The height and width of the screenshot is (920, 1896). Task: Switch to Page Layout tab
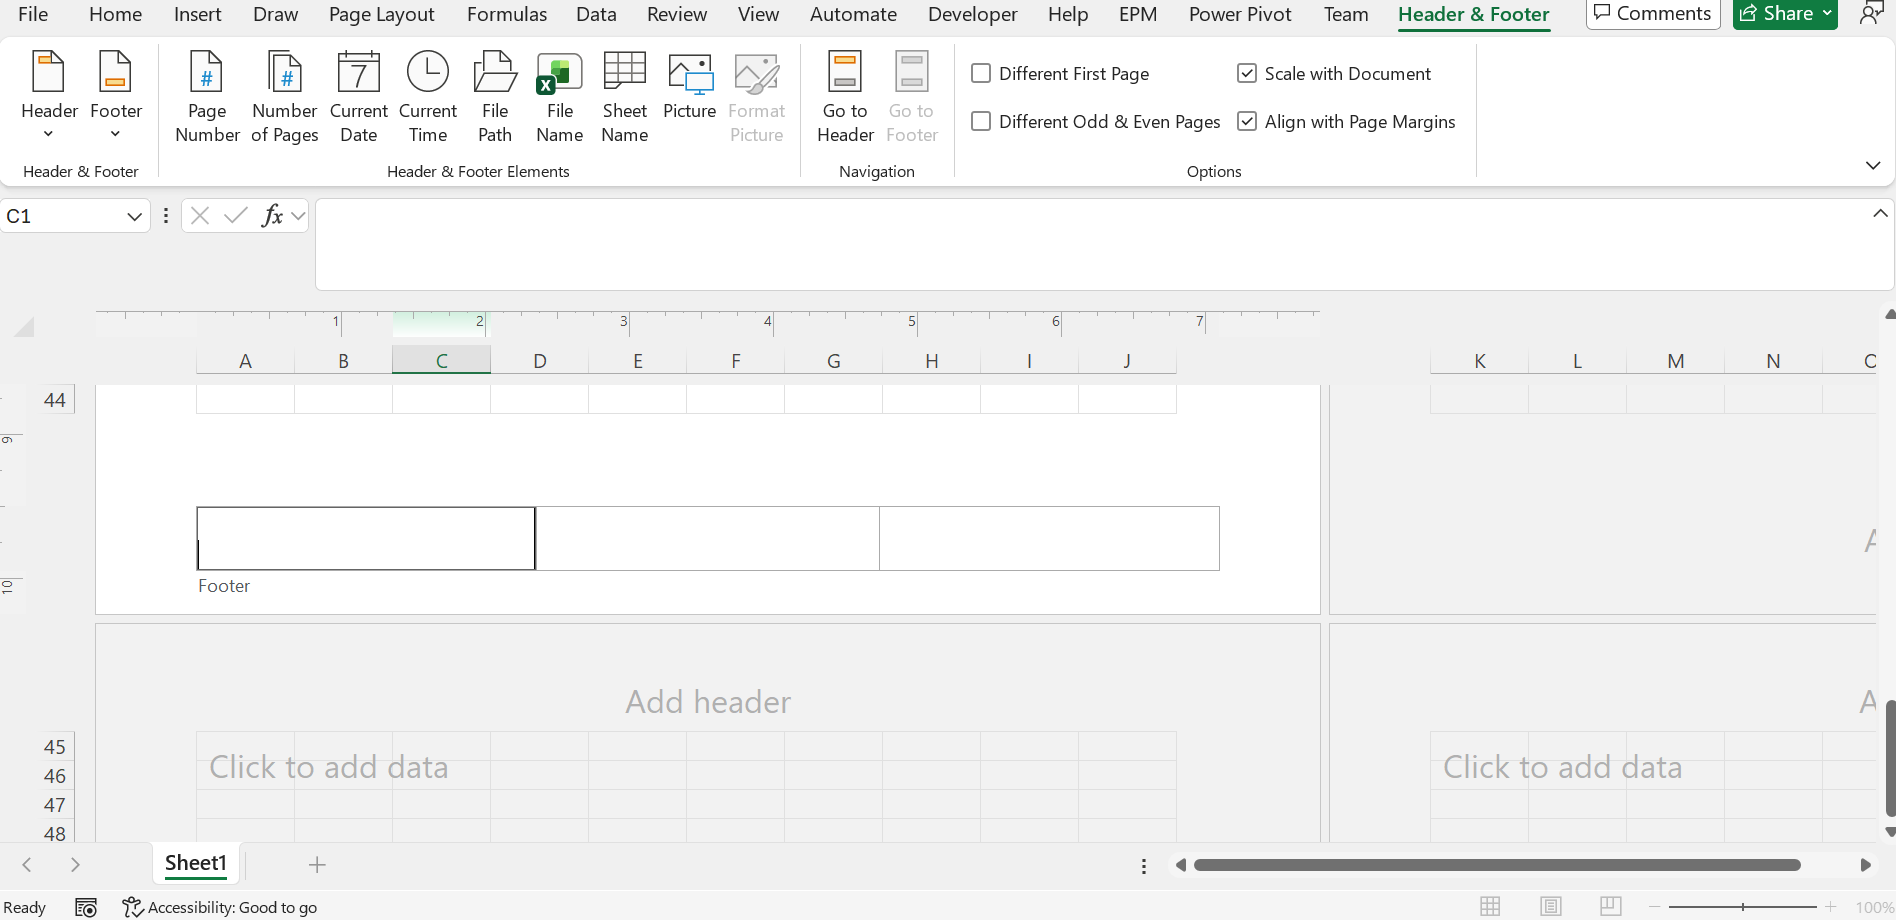(381, 14)
